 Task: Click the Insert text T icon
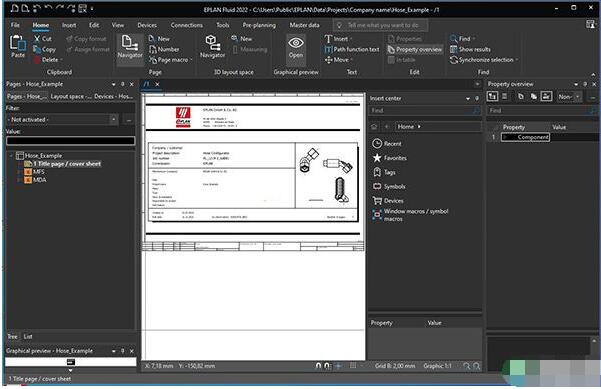pyautogui.click(x=328, y=39)
